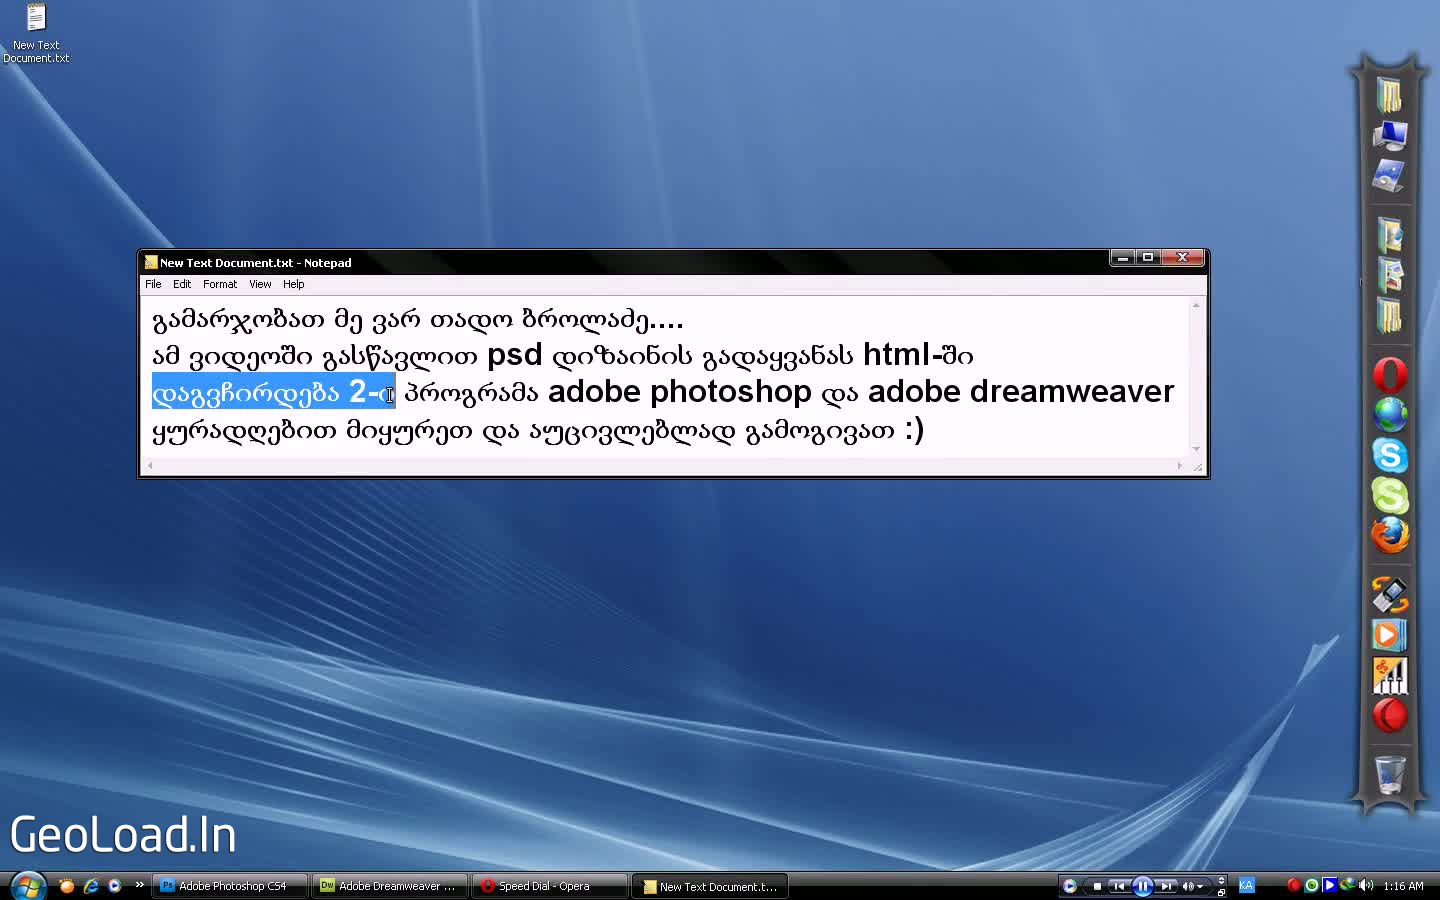Click the globe download tray icon
This screenshot has width=1440, height=900.
[1348, 884]
